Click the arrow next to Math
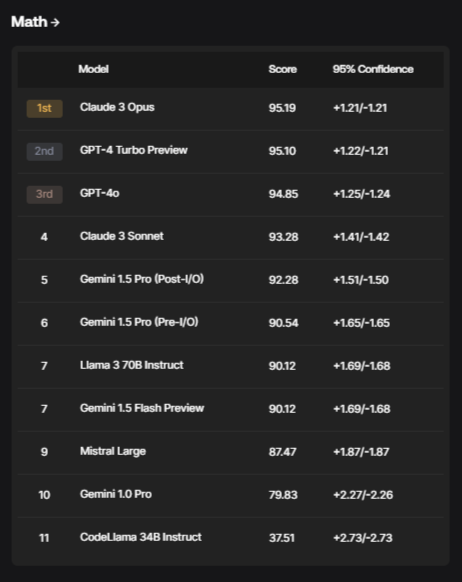This screenshot has height=582, width=462. [55, 23]
